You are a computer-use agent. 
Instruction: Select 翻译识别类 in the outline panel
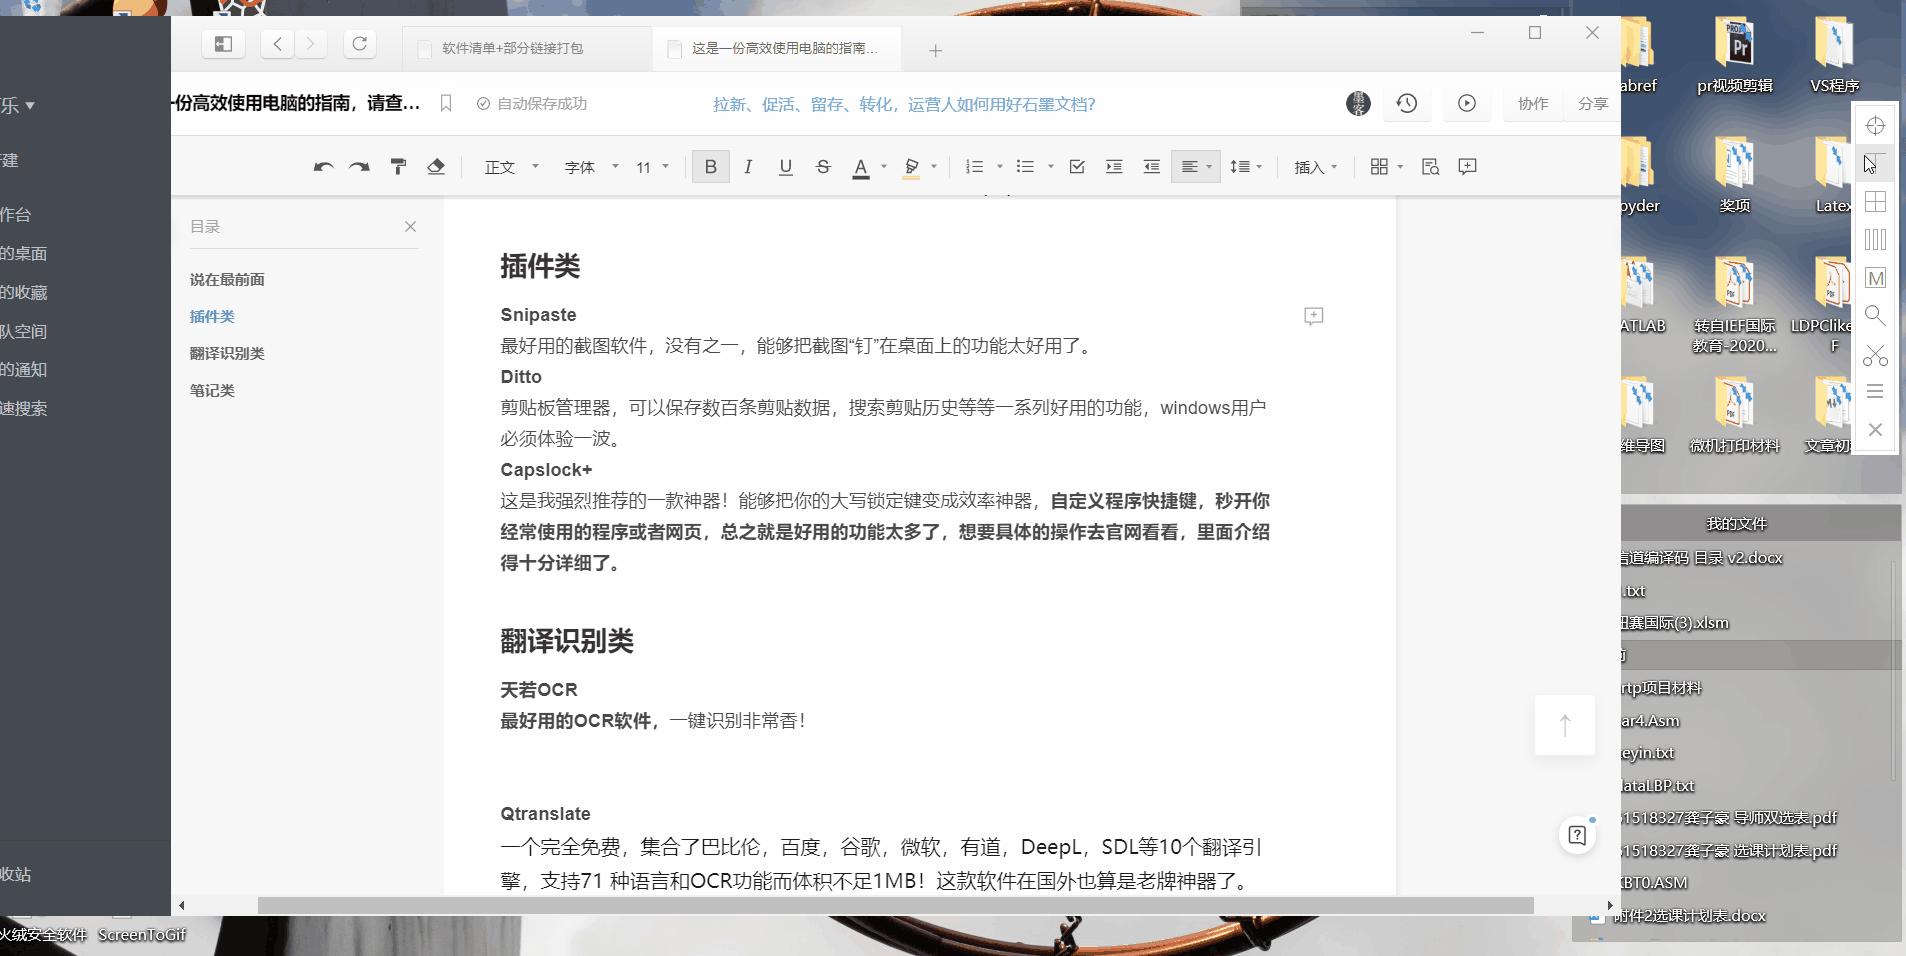coord(228,352)
